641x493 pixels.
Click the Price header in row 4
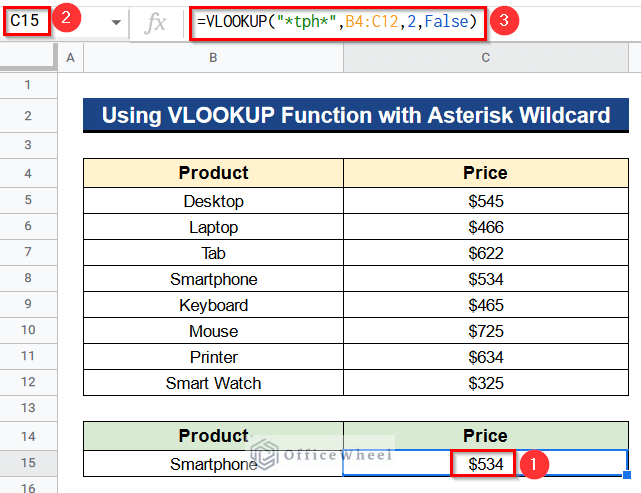486,173
